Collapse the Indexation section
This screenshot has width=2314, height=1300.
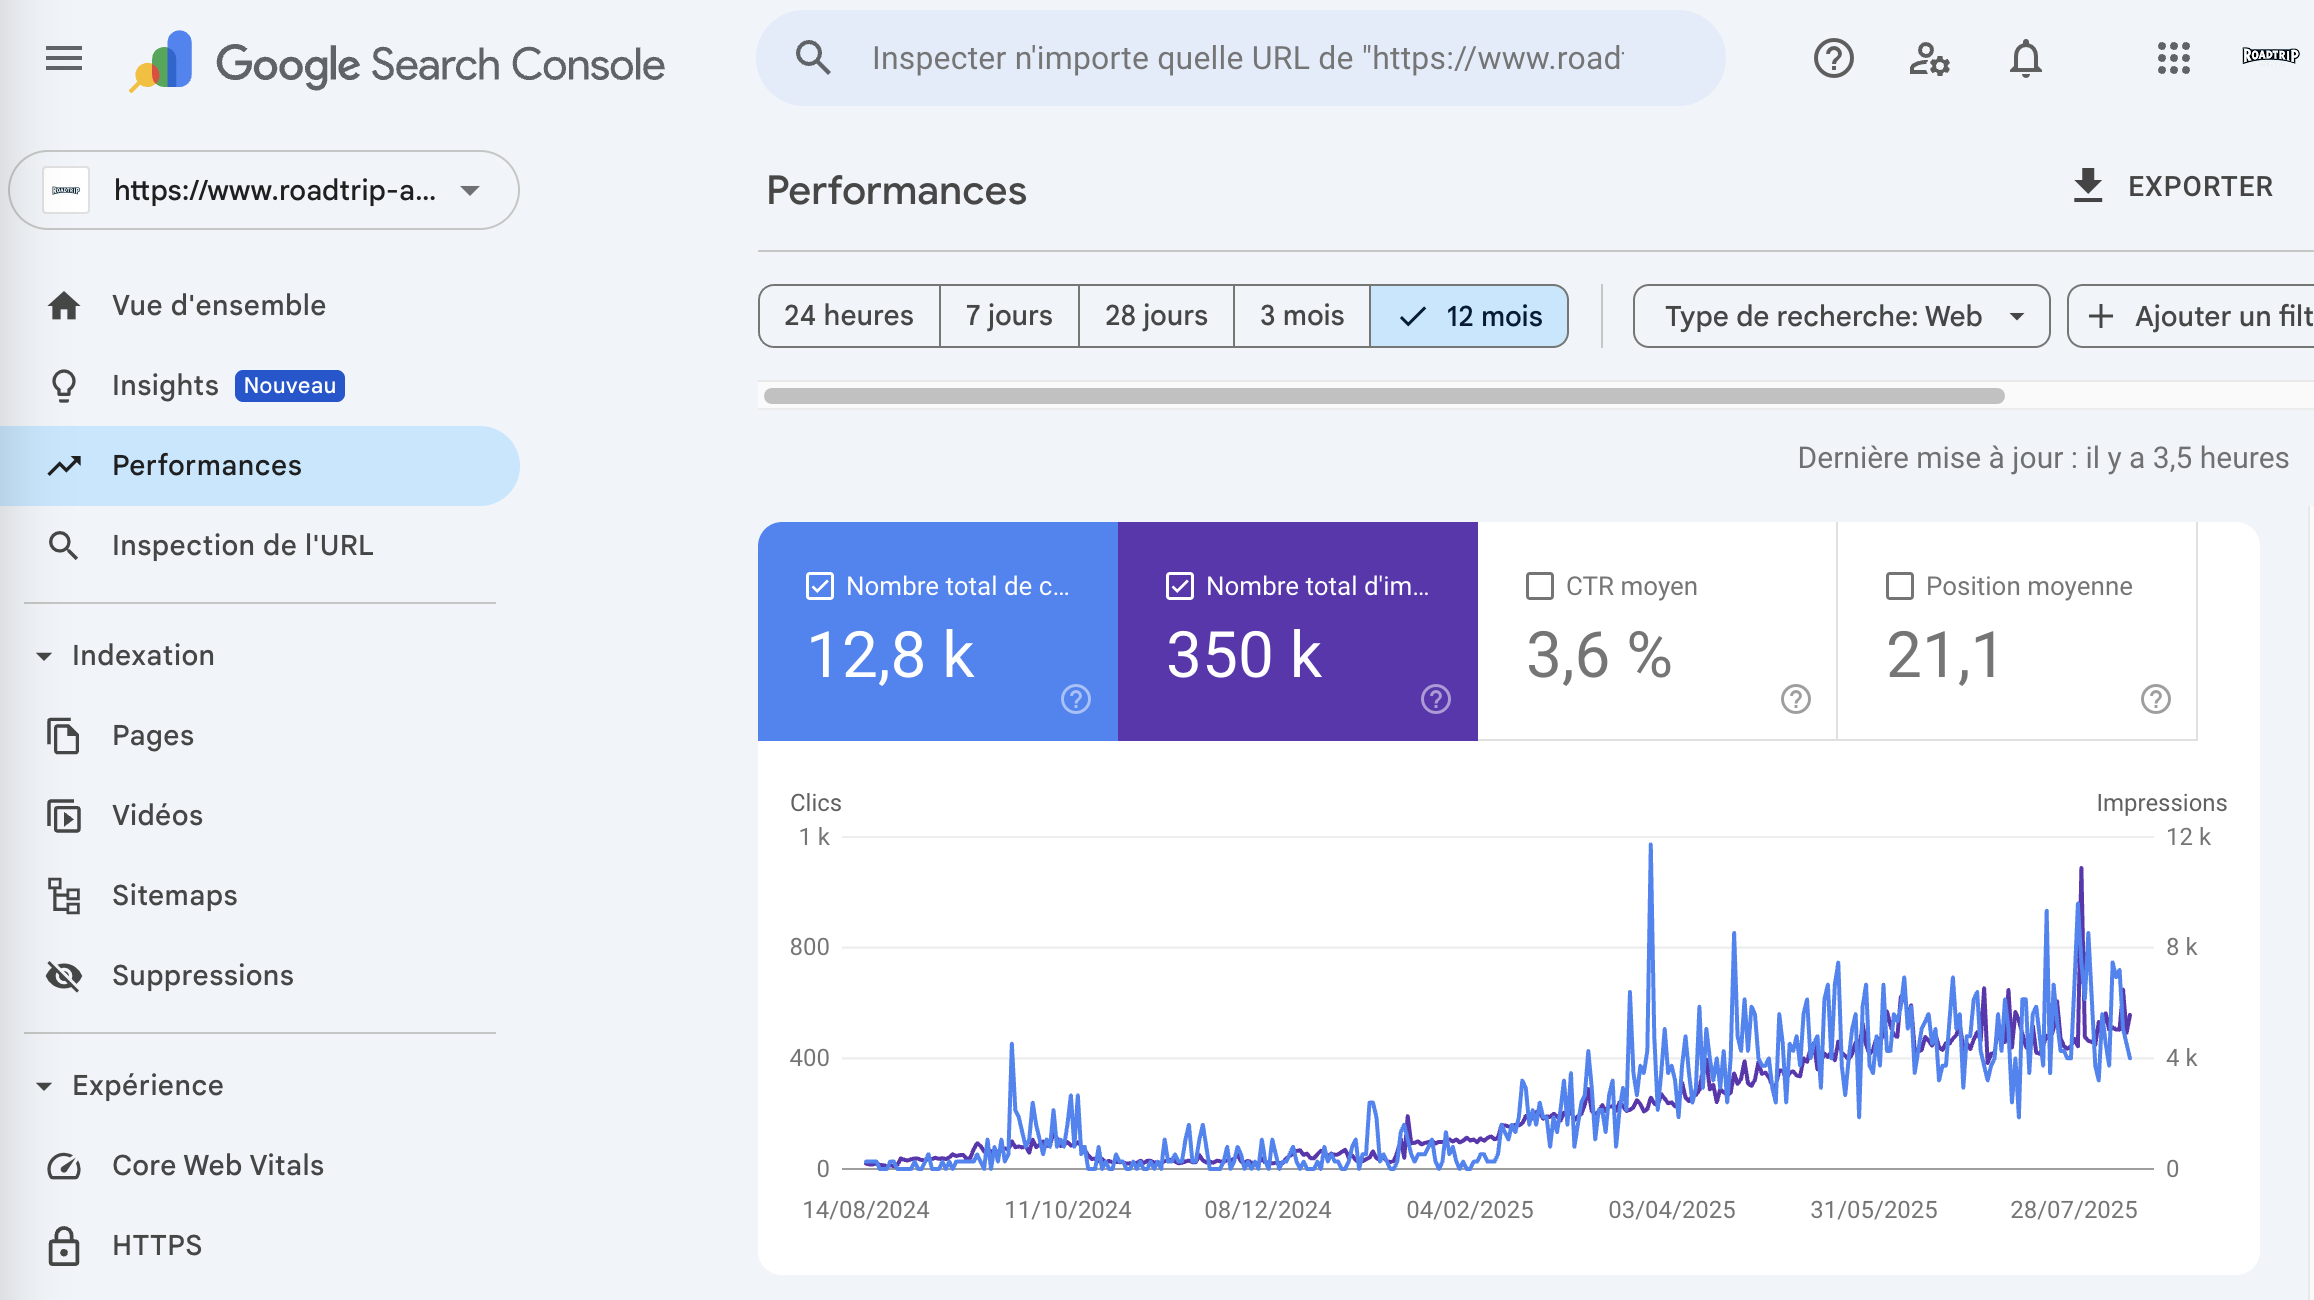click(44, 656)
